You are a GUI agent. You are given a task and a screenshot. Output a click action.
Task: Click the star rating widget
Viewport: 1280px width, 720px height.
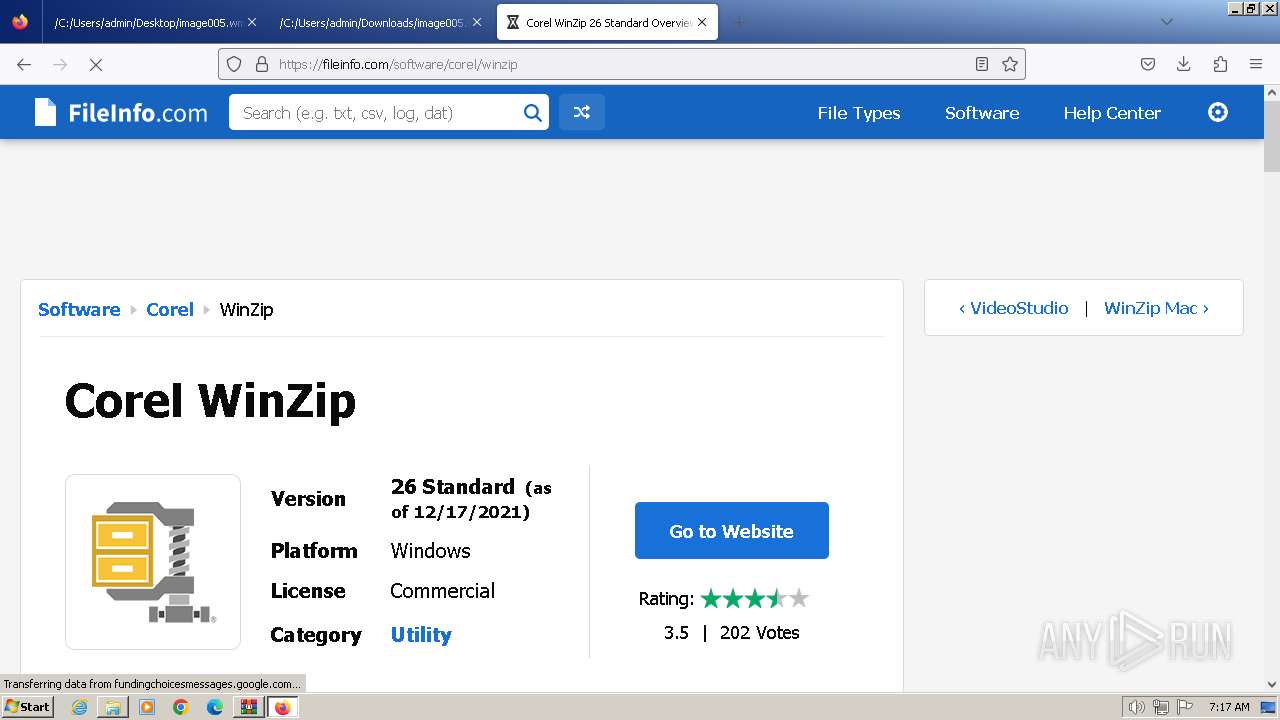(x=755, y=599)
